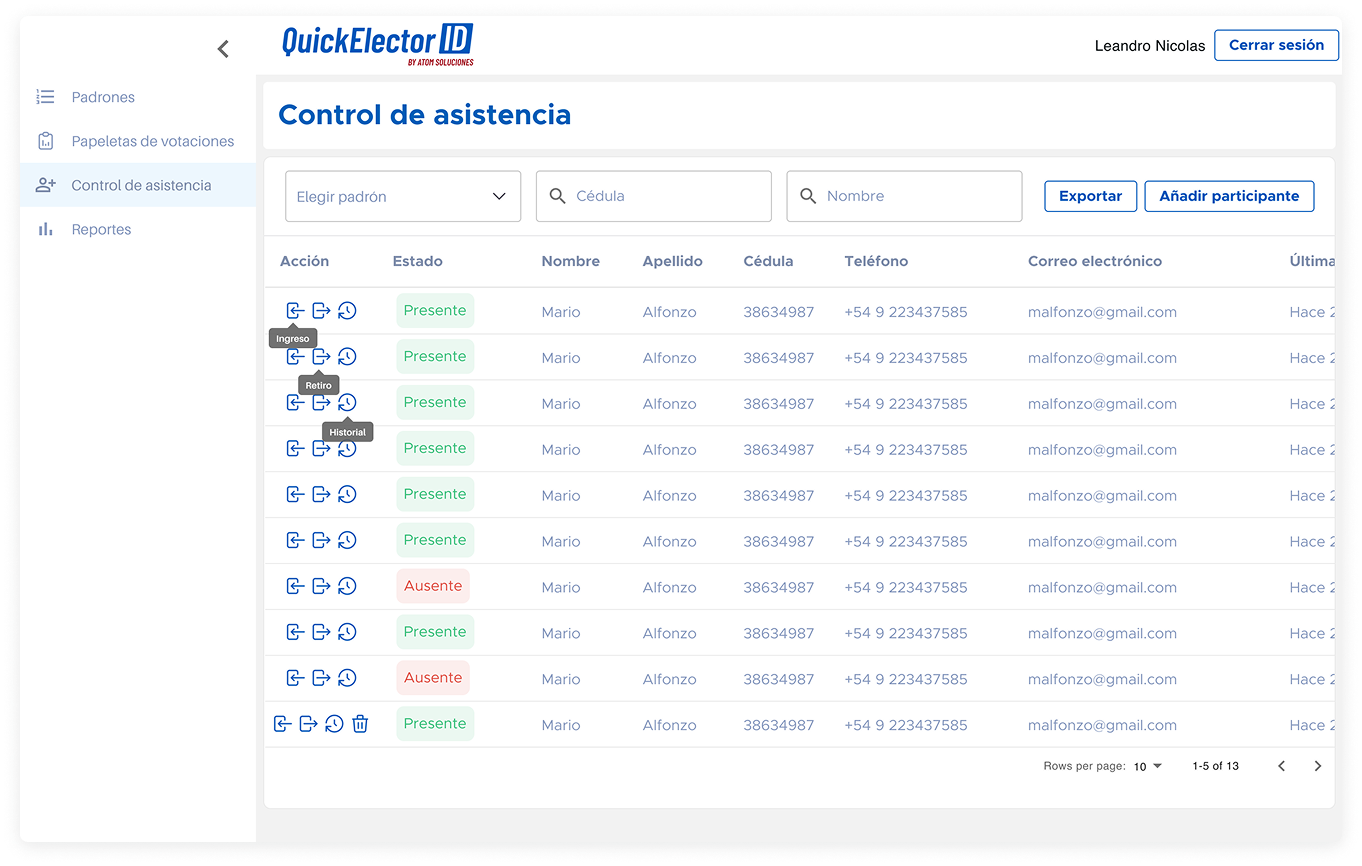Open the Rows per page dropdown
The image size is (1362, 866).
1148,766
